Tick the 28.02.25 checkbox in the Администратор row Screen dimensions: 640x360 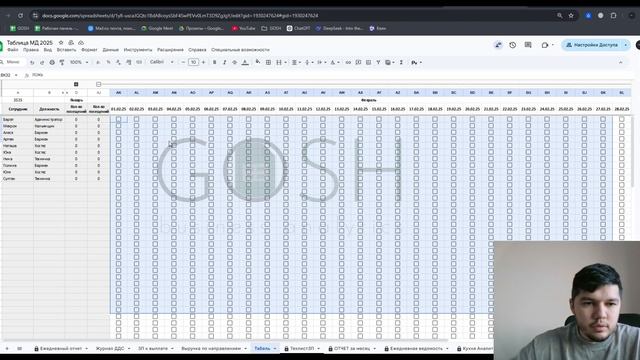point(622,120)
